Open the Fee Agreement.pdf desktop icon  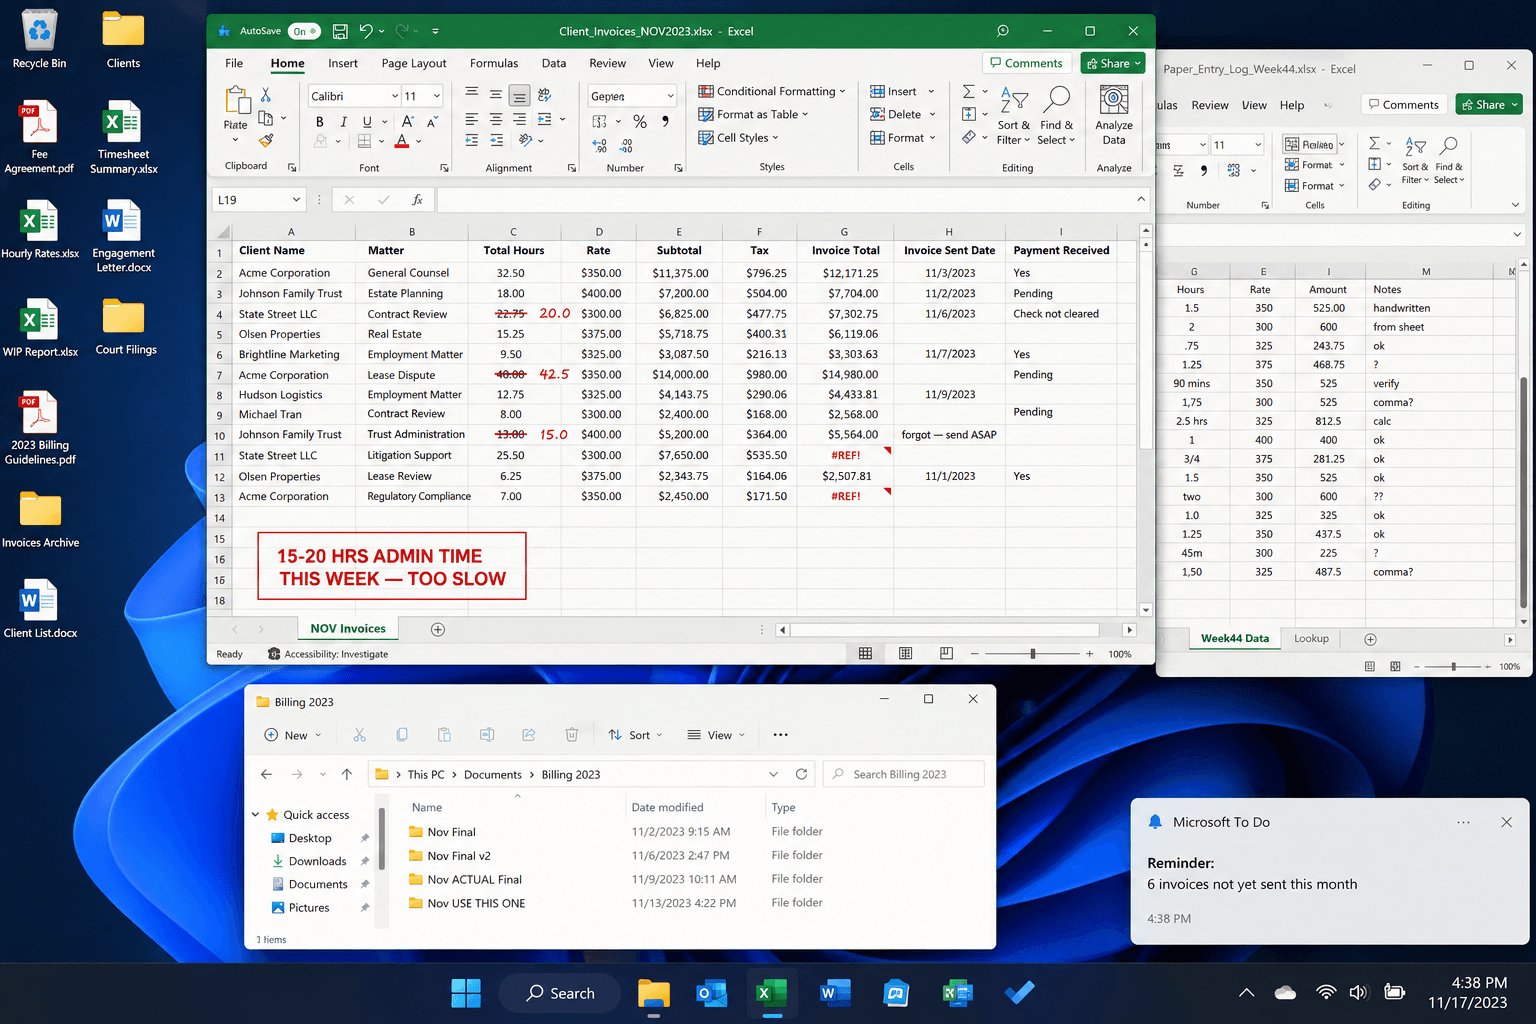(39, 138)
